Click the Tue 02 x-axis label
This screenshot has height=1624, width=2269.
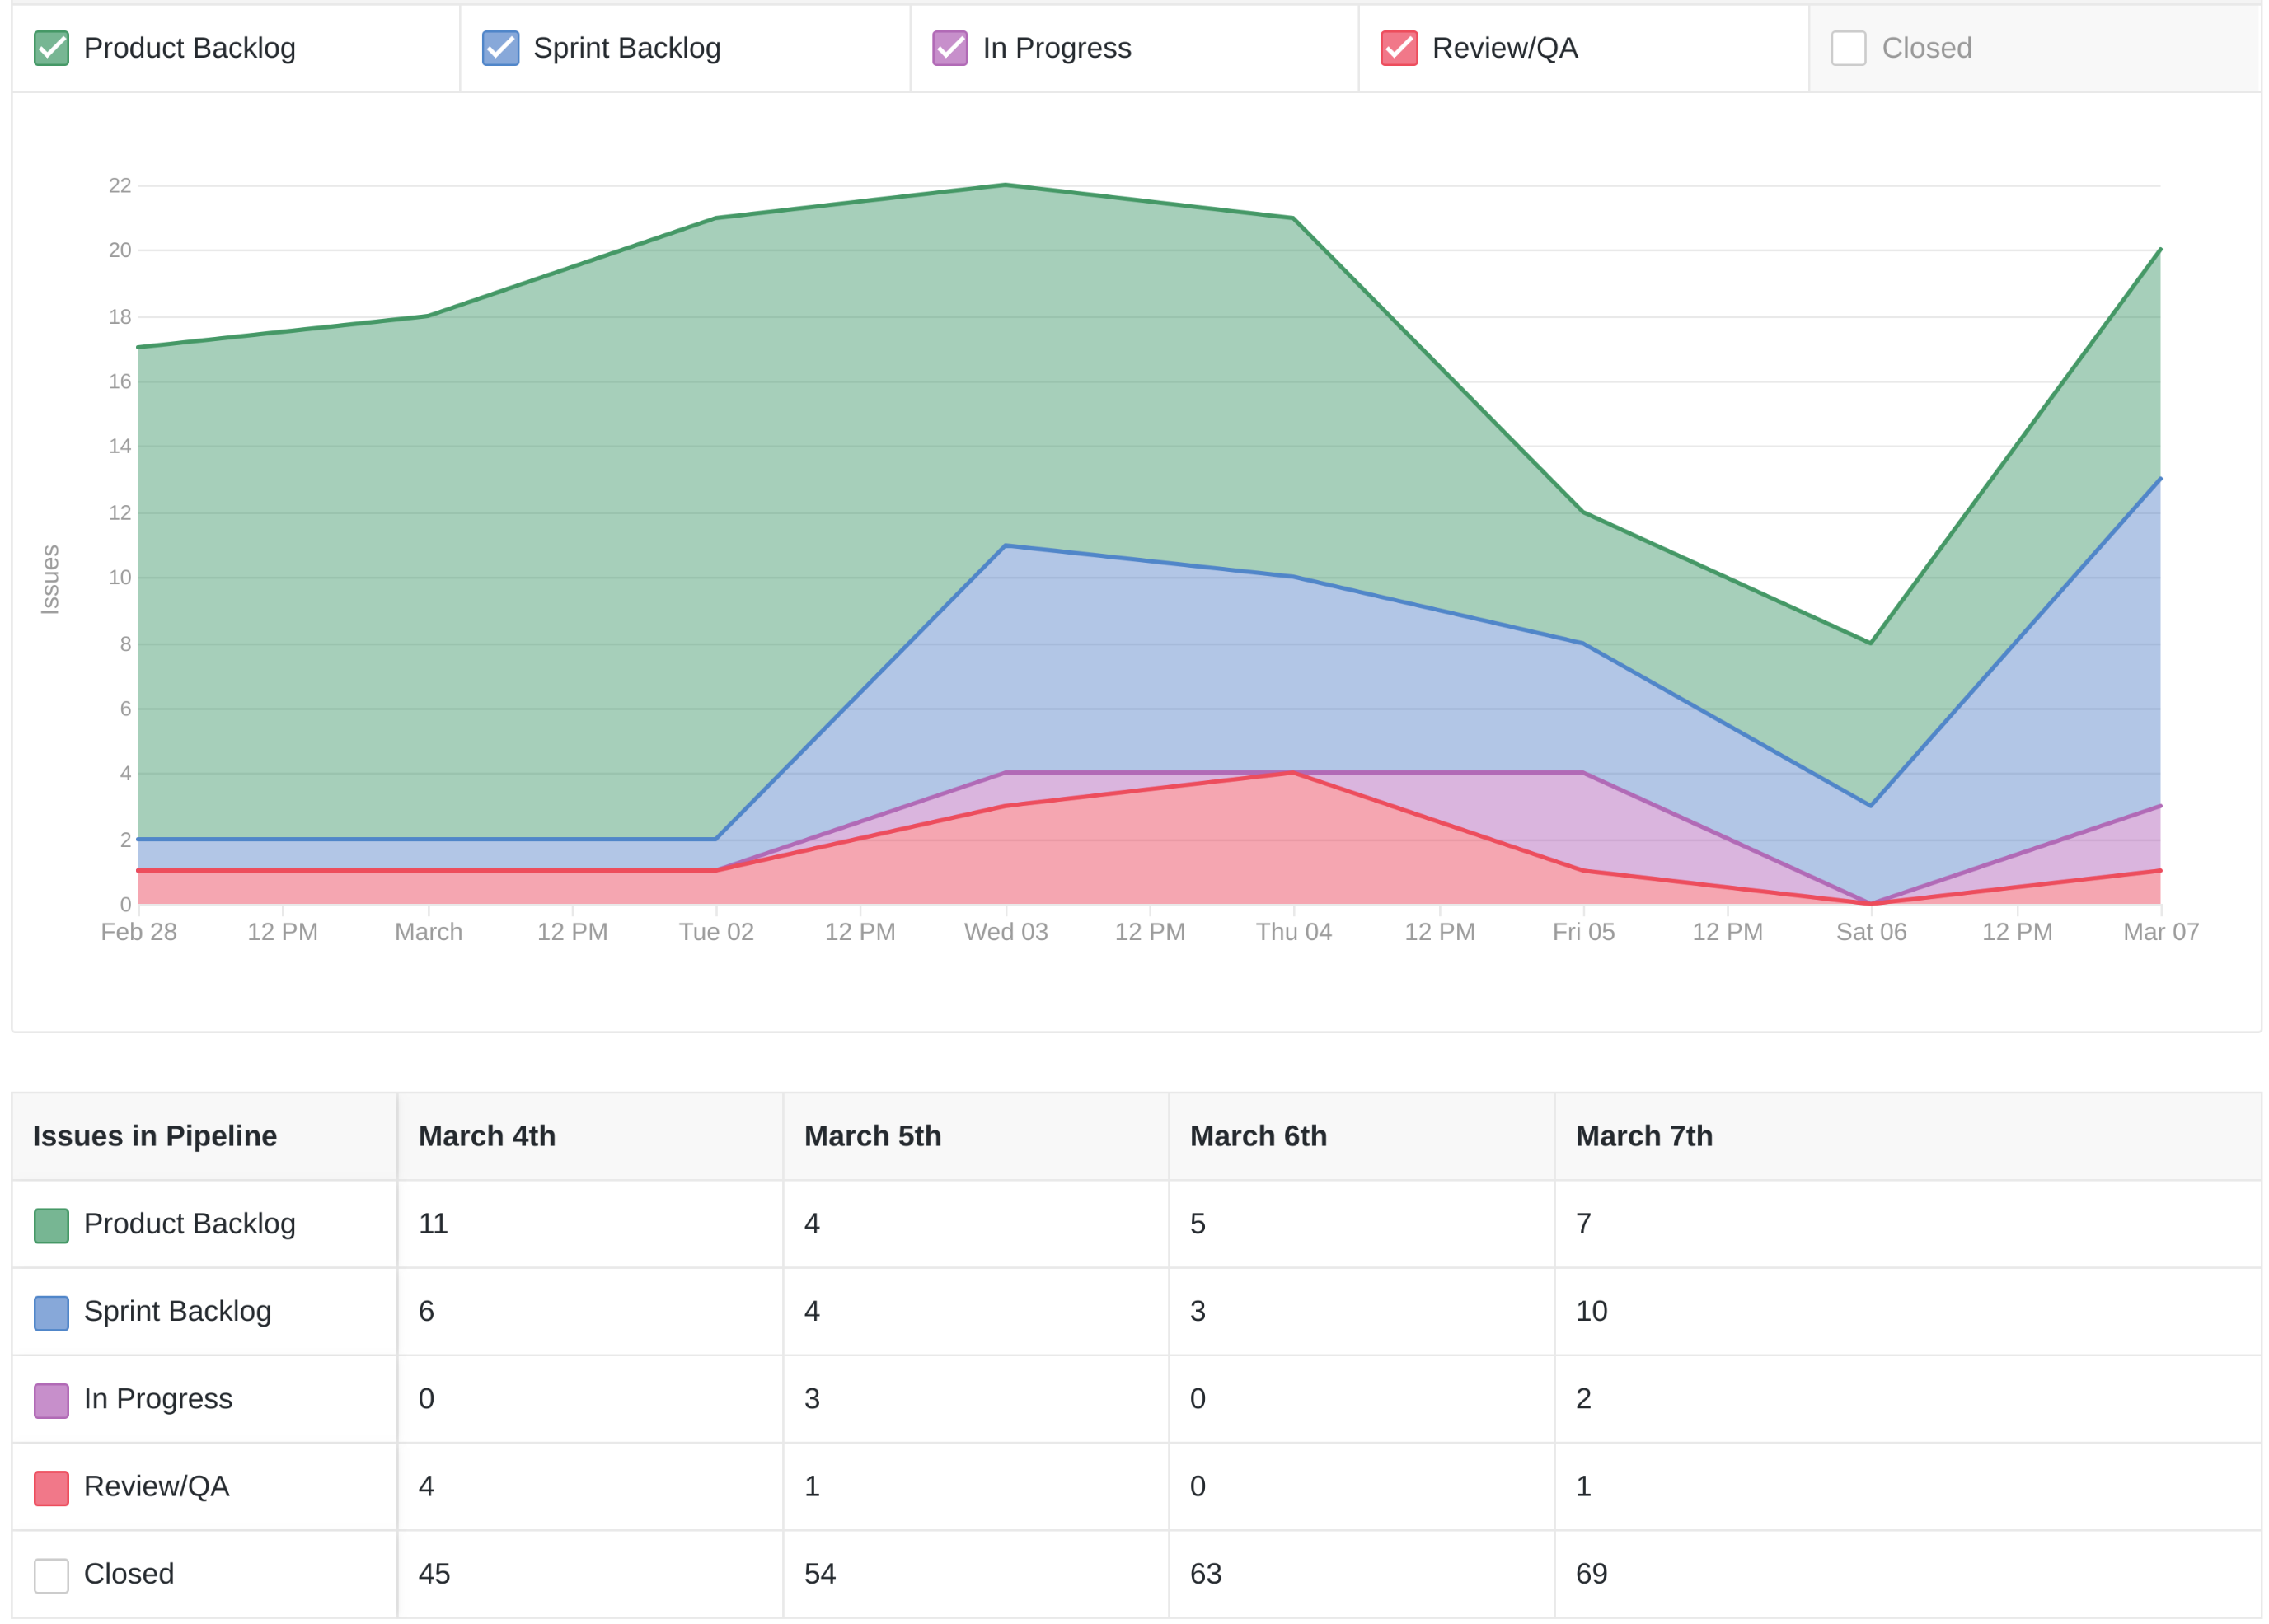pyautogui.click(x=715, y=931)
